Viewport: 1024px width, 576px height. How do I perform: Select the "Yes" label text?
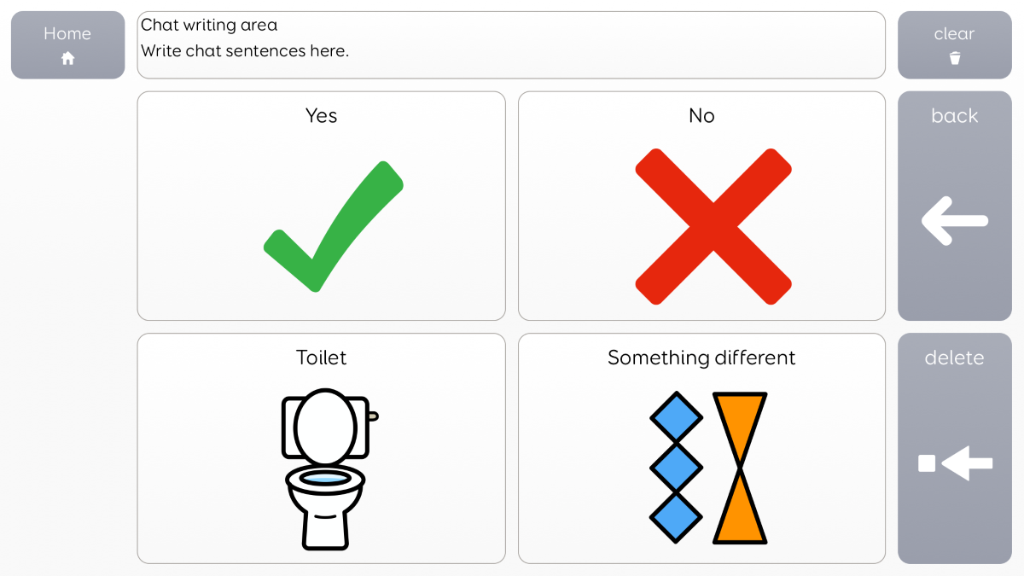pos(321,116)
